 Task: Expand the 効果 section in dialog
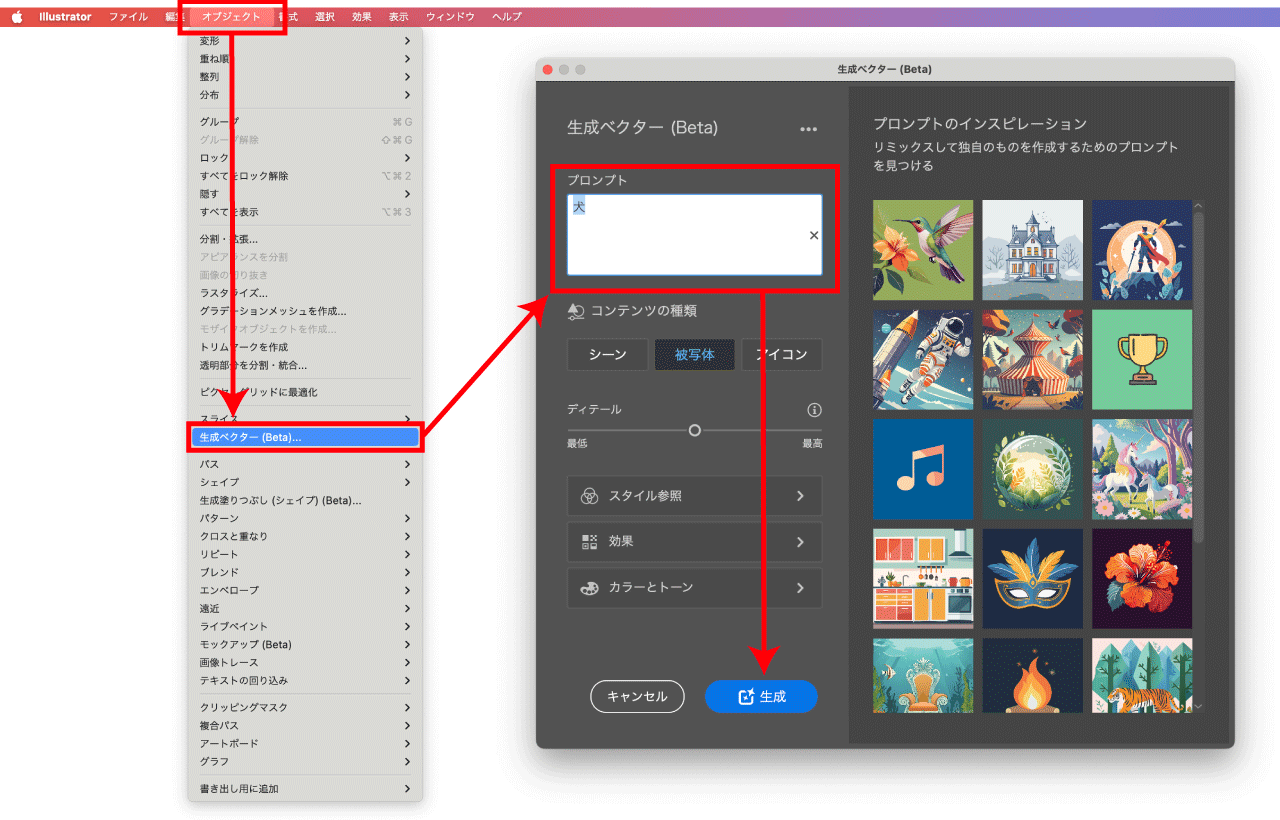pos(695,541)
